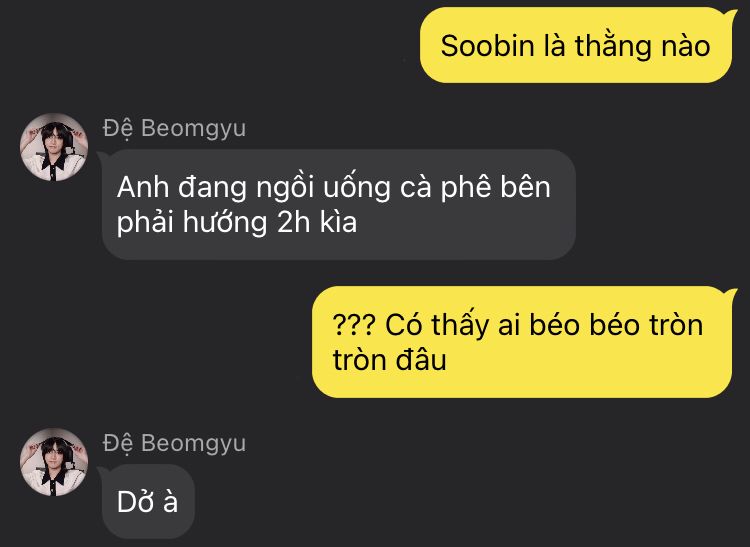Click the tail of the "Soobin là thằng nào" bubble
This screenshot has width=750, height=547.
click(730, 14)
